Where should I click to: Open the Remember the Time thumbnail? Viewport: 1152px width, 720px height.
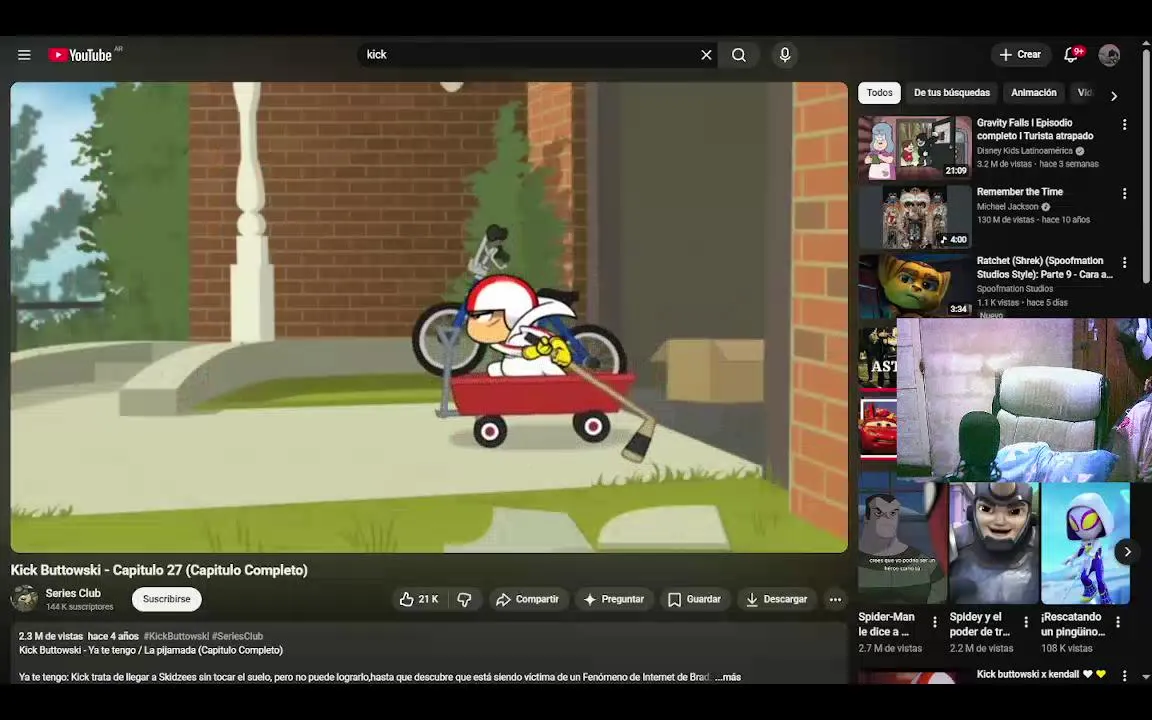[915, 217]
